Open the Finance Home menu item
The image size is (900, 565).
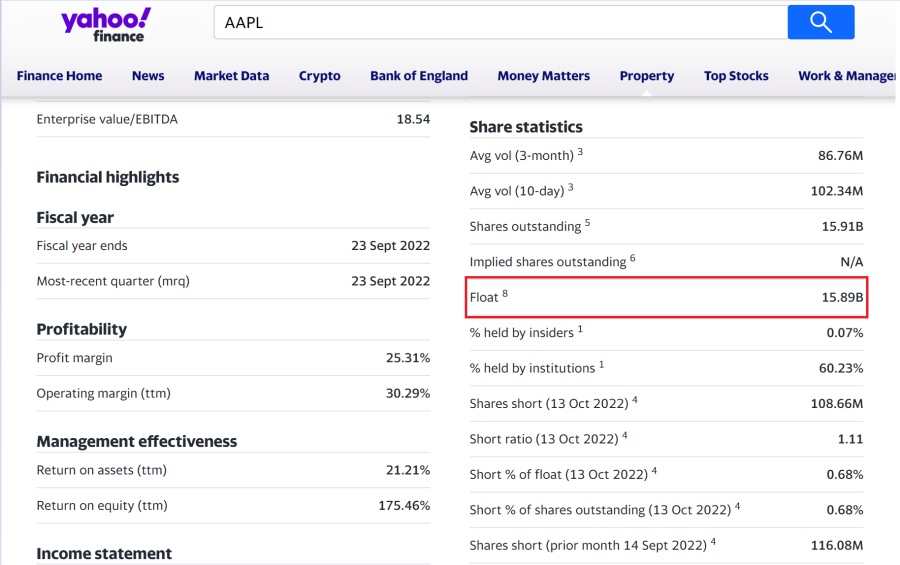(x=59, y=76)
